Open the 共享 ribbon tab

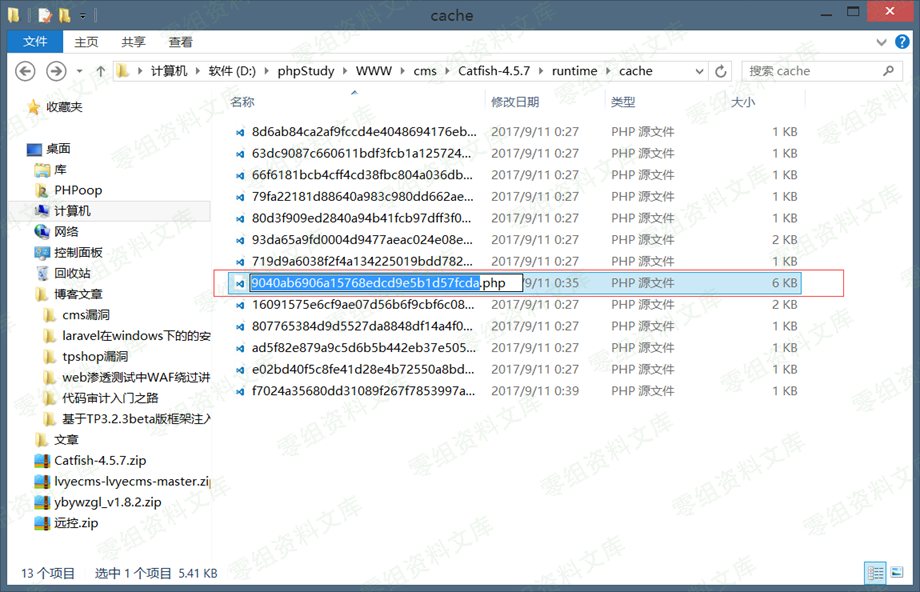133,42
